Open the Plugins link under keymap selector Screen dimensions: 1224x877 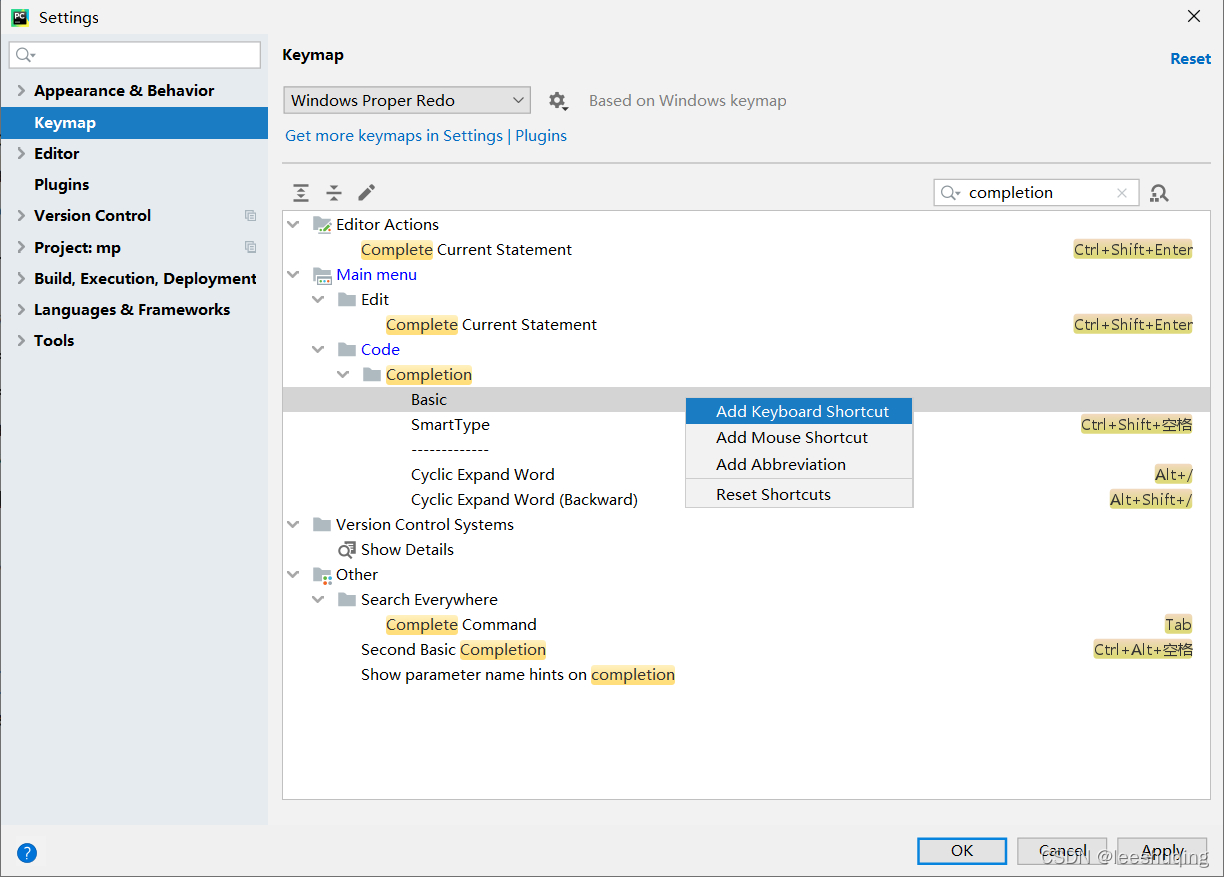[541, 136]
